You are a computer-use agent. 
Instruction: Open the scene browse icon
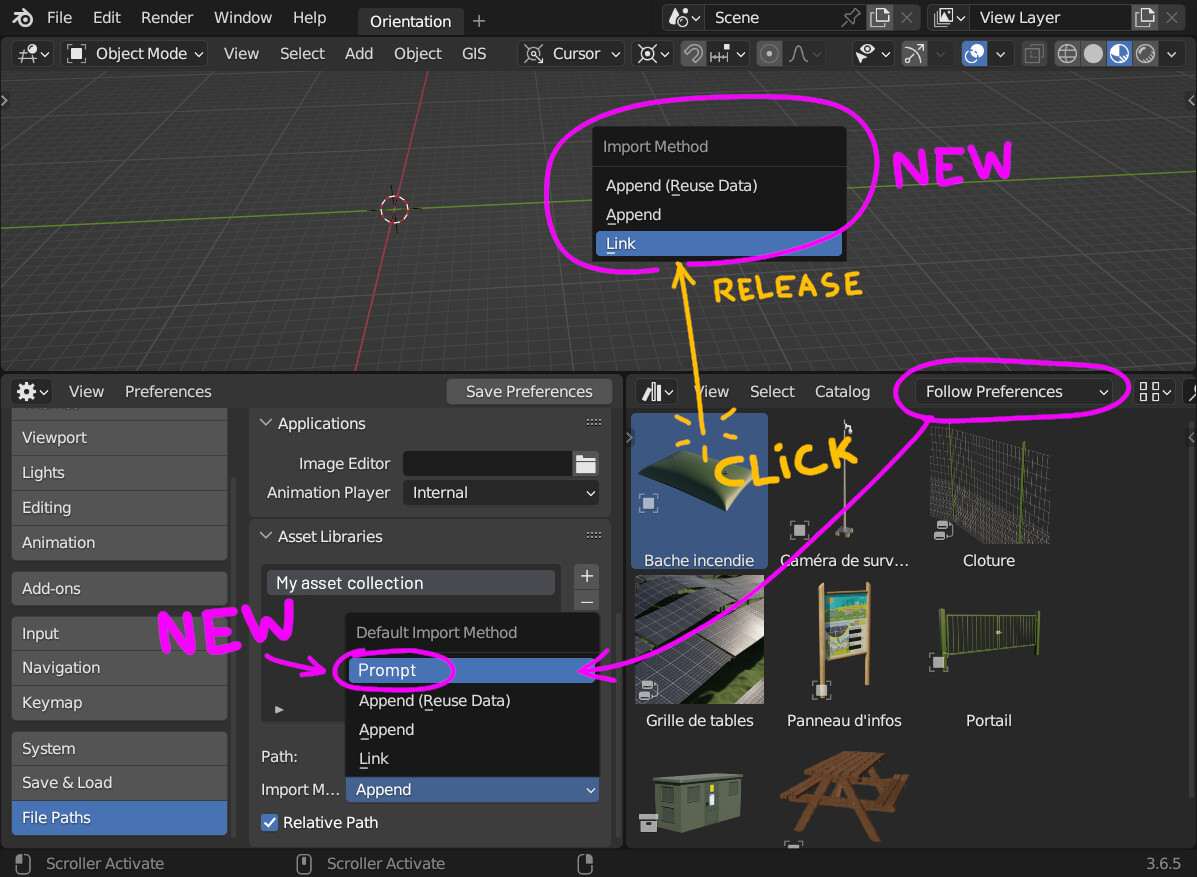(684, 18)
